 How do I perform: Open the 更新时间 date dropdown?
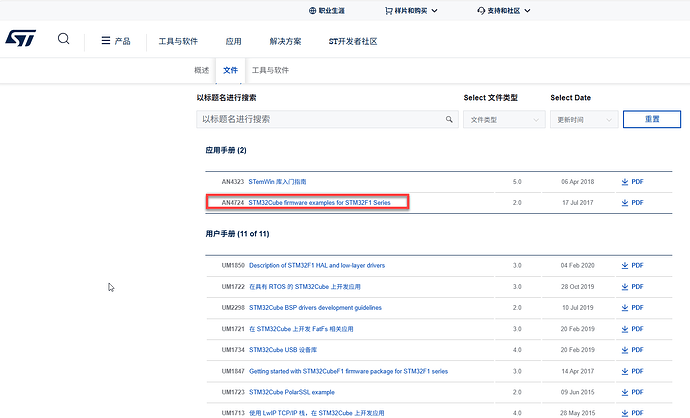[584, 120]
